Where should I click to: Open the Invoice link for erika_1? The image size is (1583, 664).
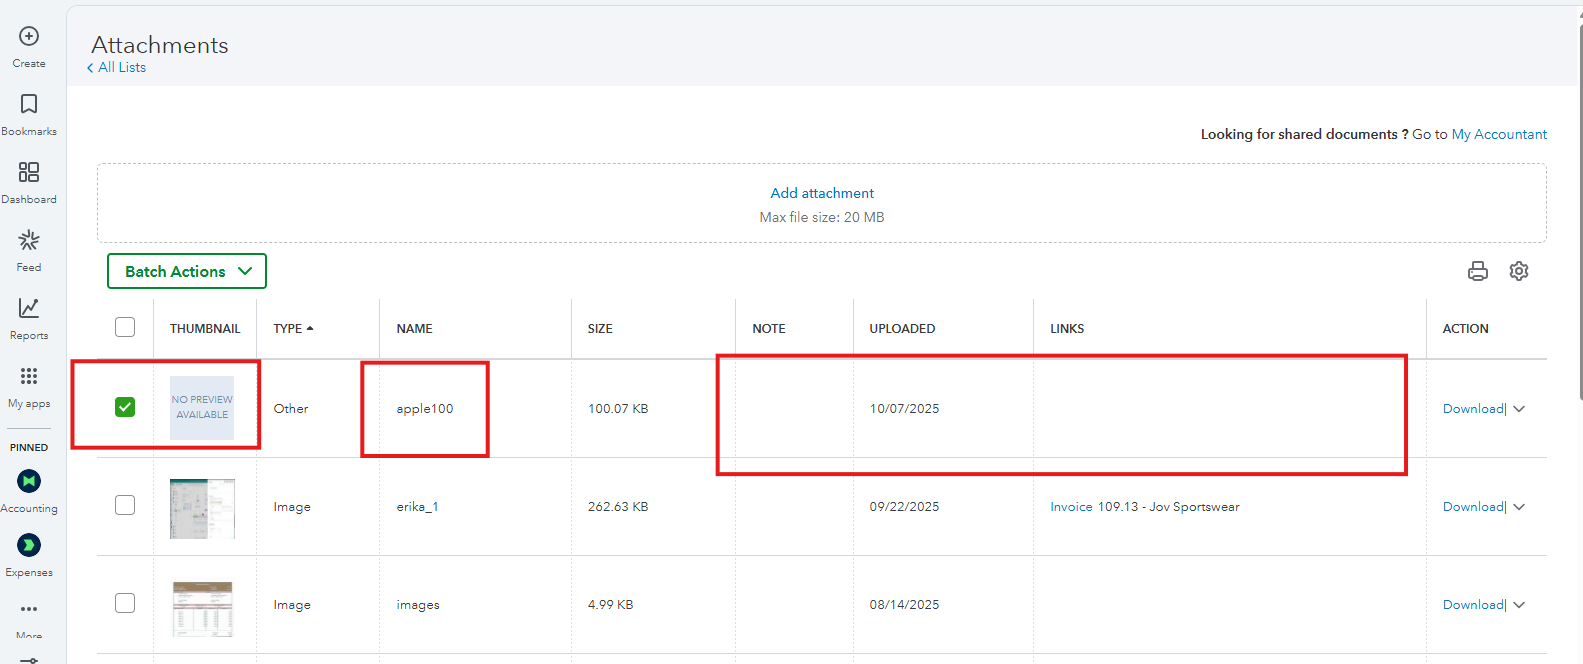[x=1071, y=507]
